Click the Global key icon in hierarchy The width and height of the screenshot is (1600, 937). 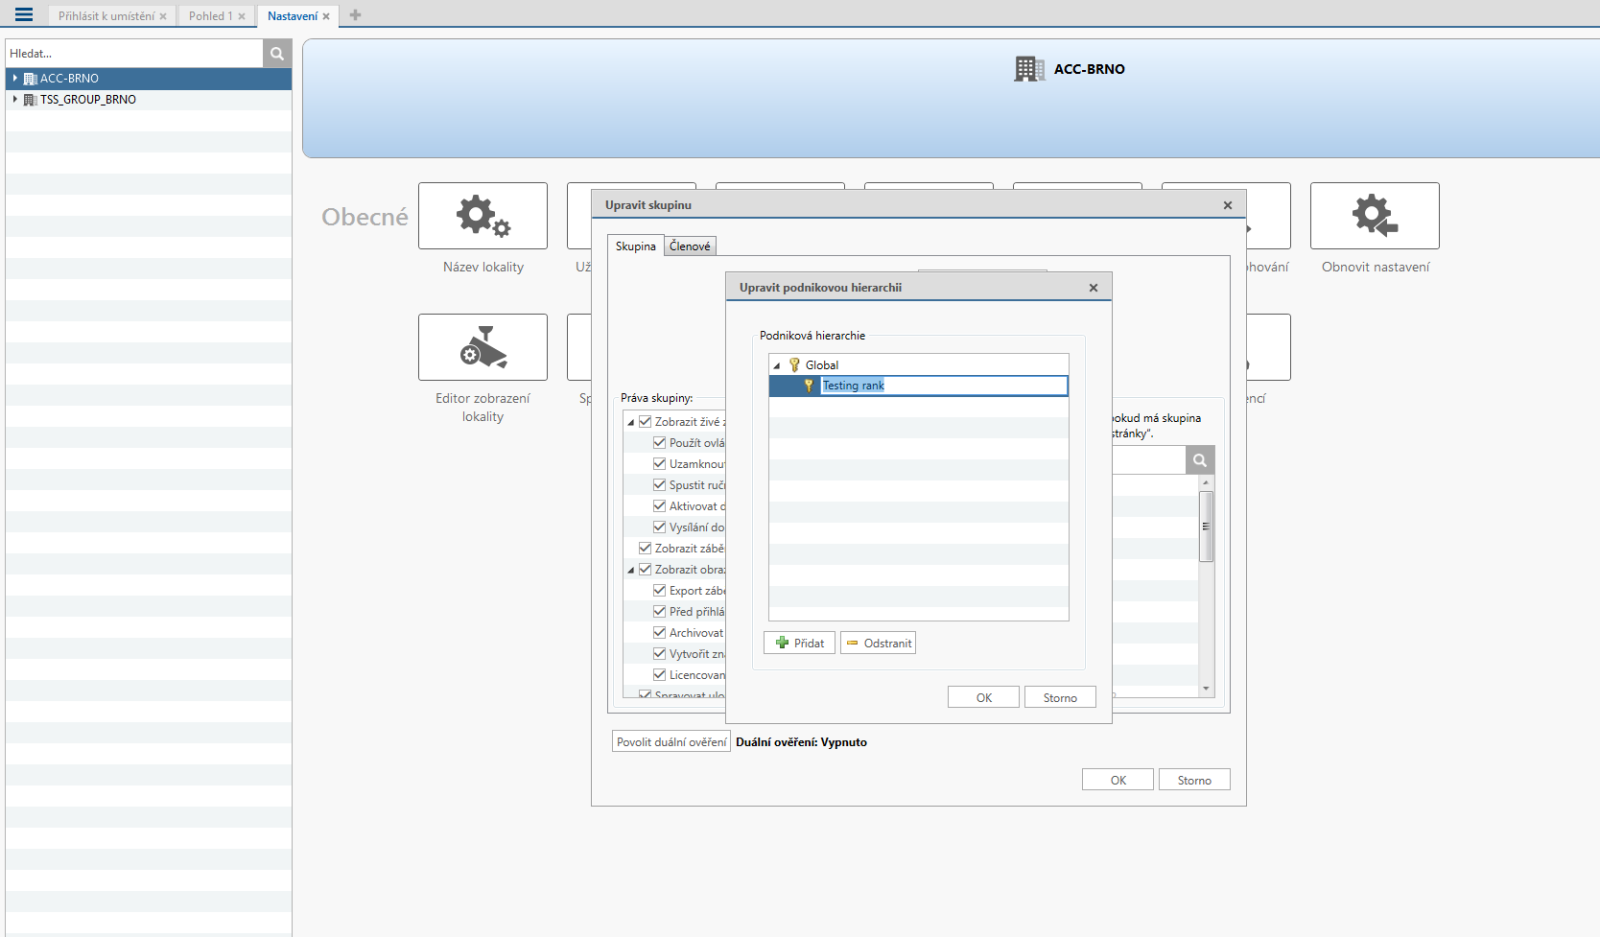[795, 365]
